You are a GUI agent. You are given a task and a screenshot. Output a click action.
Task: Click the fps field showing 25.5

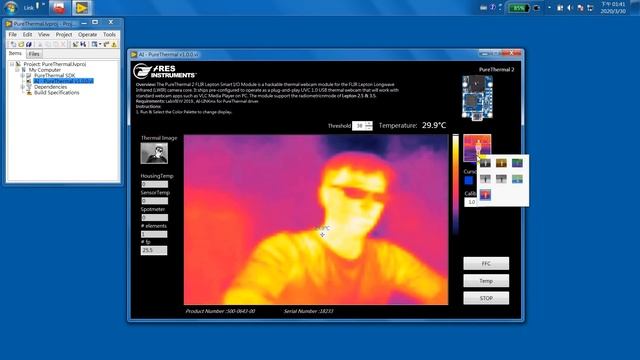tap(154, 250)
